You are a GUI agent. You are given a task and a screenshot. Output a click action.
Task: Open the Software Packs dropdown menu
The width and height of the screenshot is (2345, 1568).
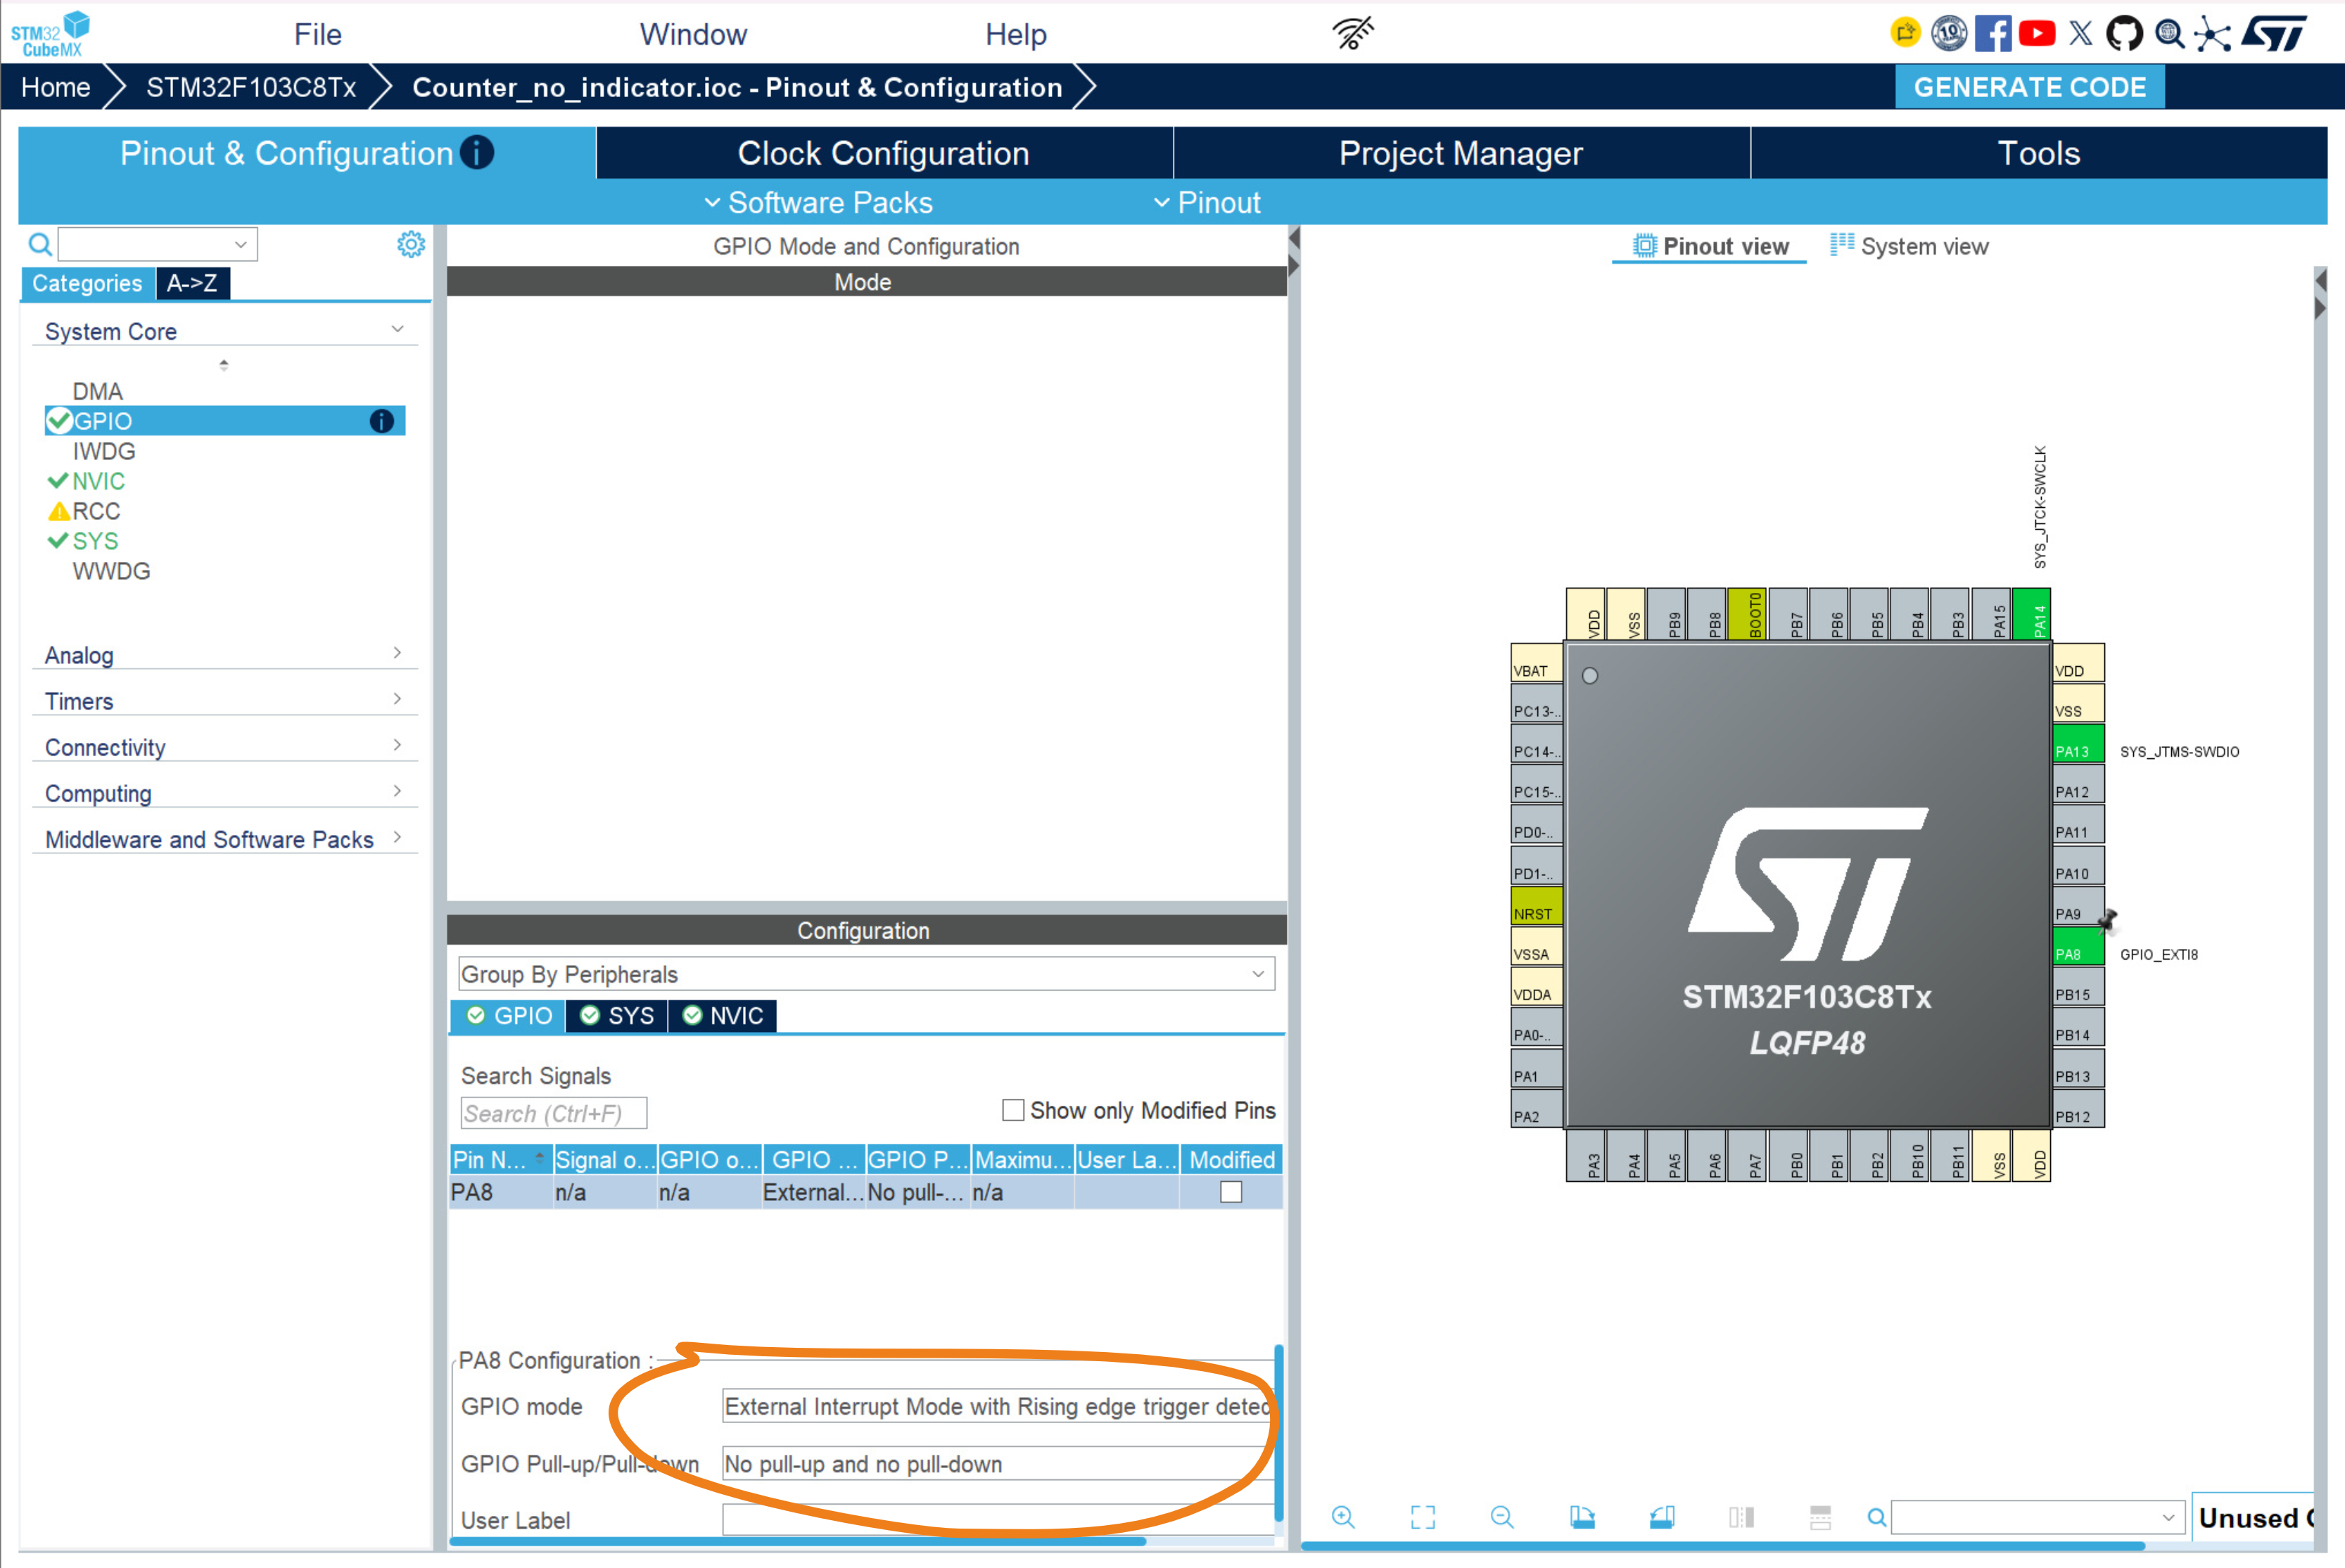(x=818, y=202)
